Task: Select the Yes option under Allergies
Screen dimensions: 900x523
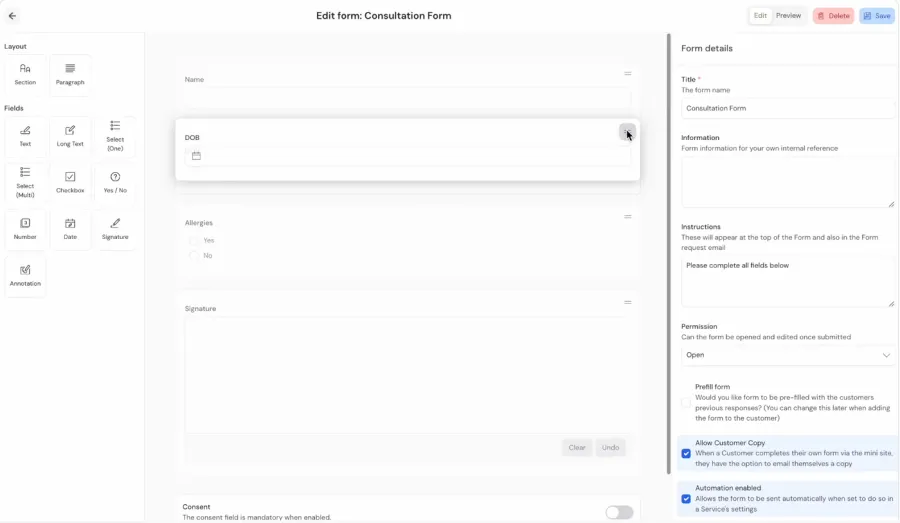Action: point(194,241)
